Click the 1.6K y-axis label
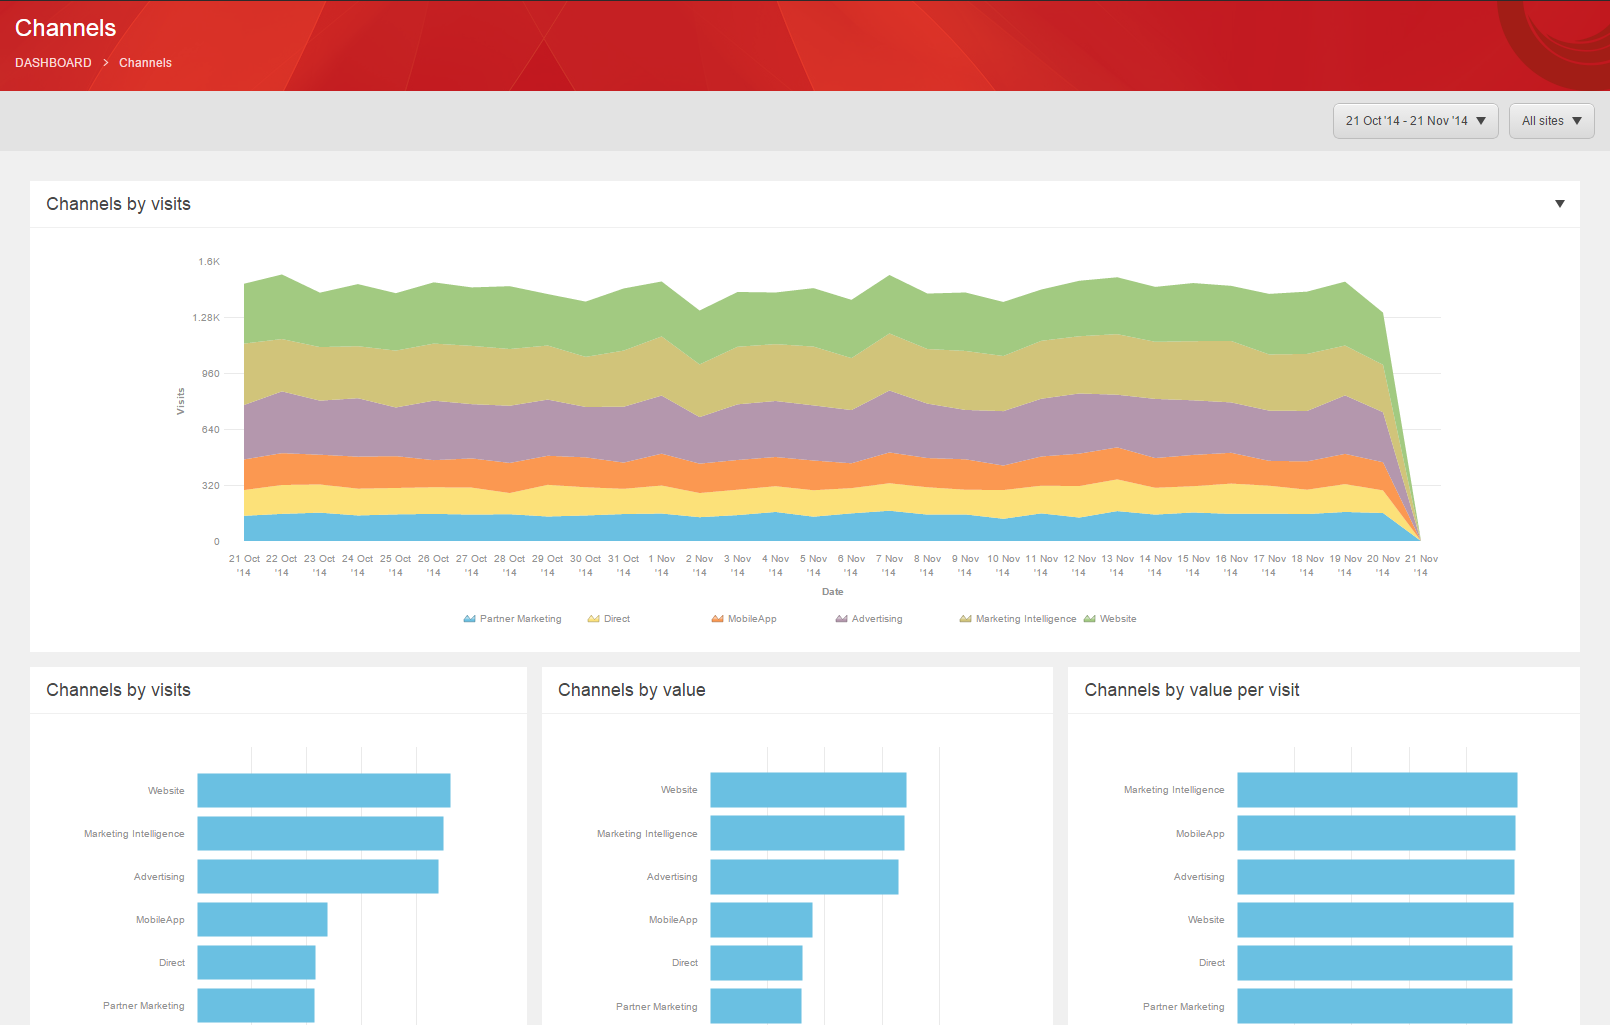 [209, 262]
